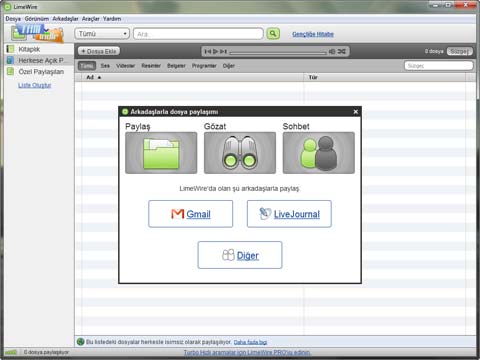Sort files by the Ad column

(193, 77)
